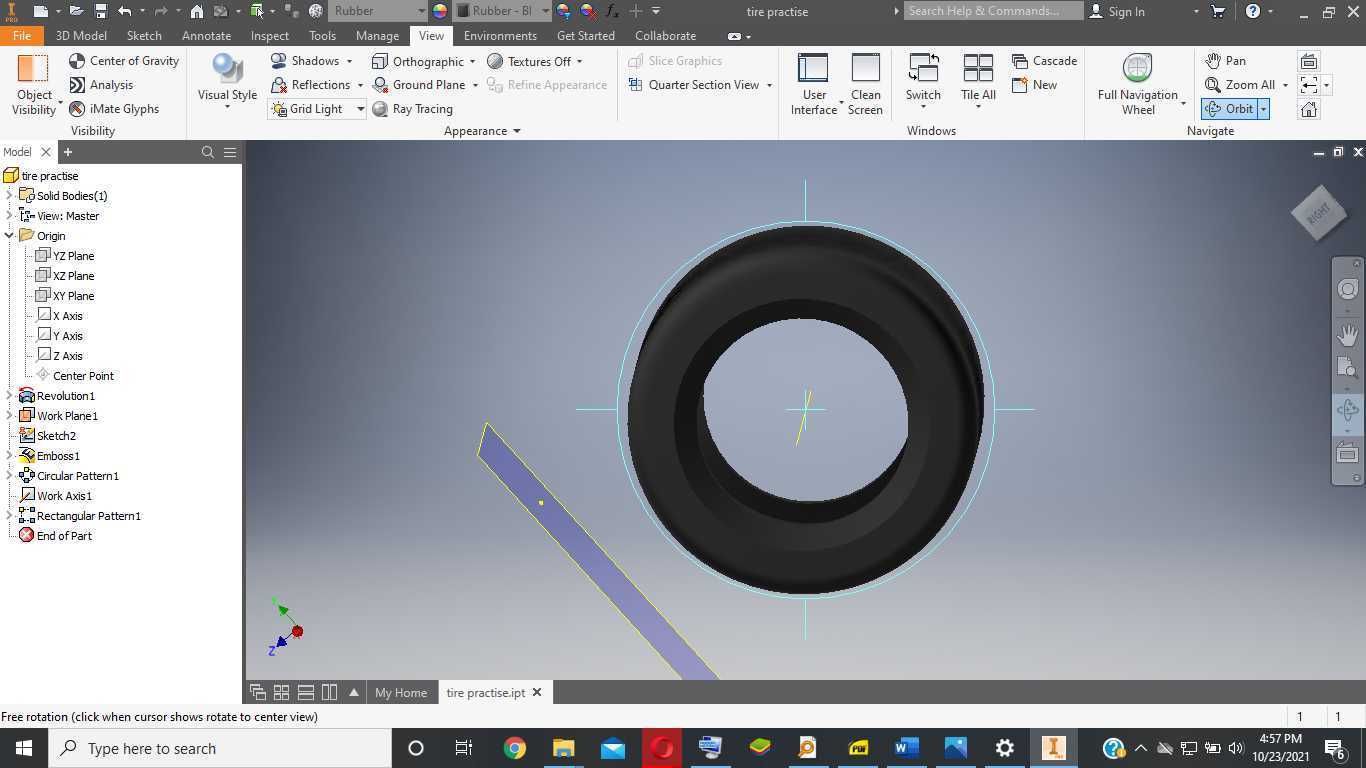Expand the Grid Light dropdown arrow
This screenshot has width=1366, height=768.
[x=360, y=109]
